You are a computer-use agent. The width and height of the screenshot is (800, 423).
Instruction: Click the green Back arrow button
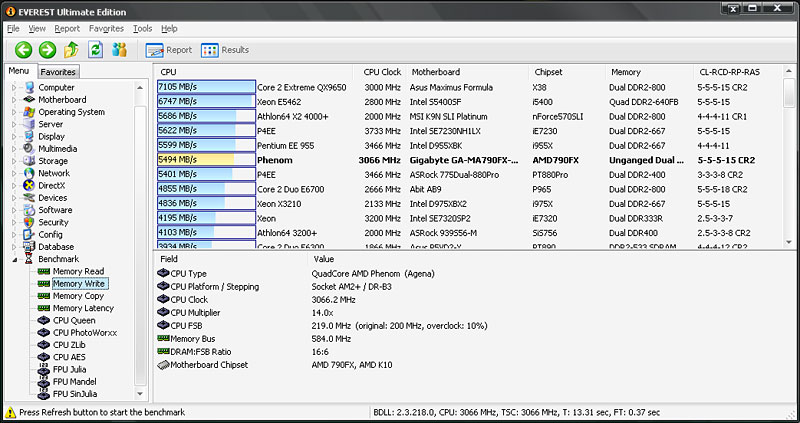23,50
